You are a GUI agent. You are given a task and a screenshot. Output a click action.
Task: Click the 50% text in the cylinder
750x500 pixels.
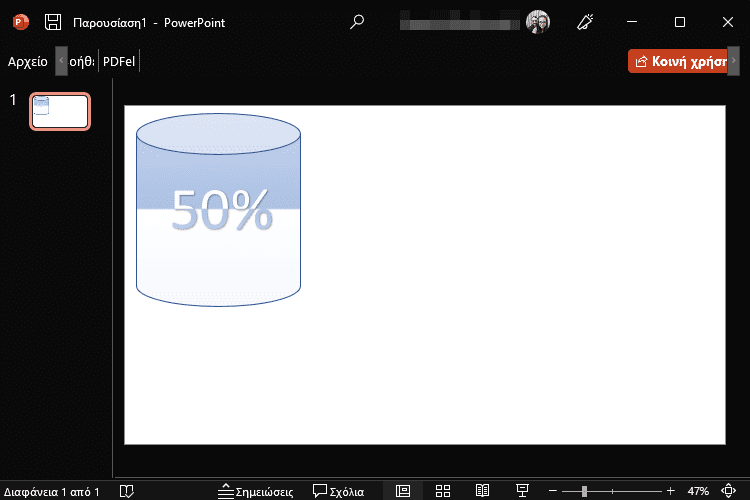pos(222,209)
